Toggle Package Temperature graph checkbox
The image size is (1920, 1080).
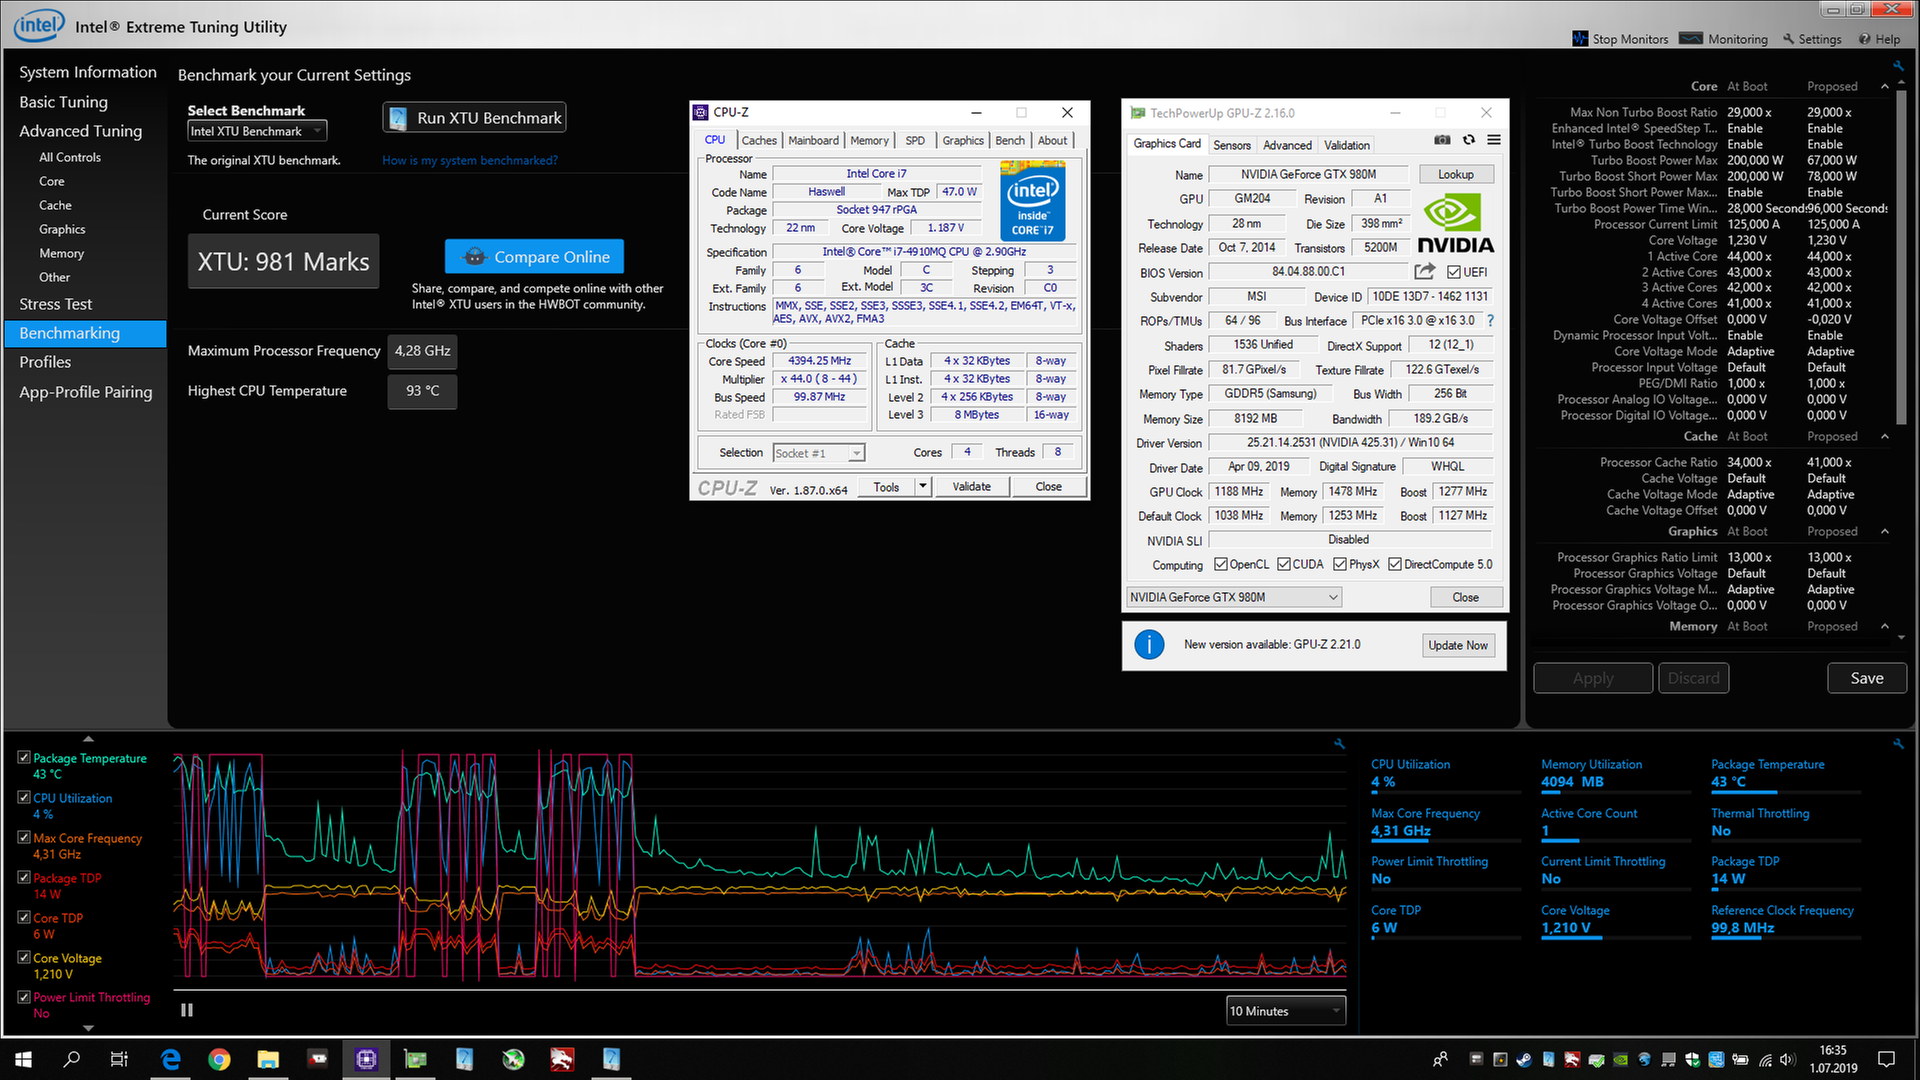[x=24, y=758]
